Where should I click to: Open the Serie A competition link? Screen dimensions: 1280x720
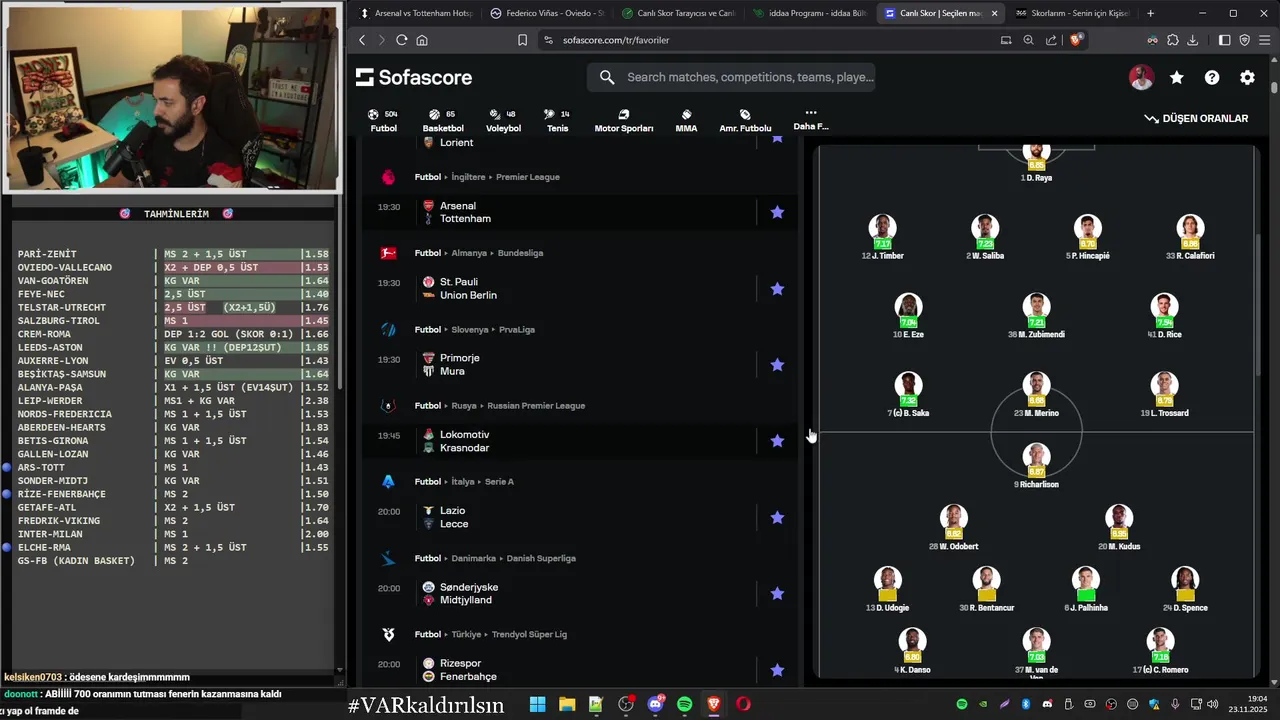[x=499, y=482]
